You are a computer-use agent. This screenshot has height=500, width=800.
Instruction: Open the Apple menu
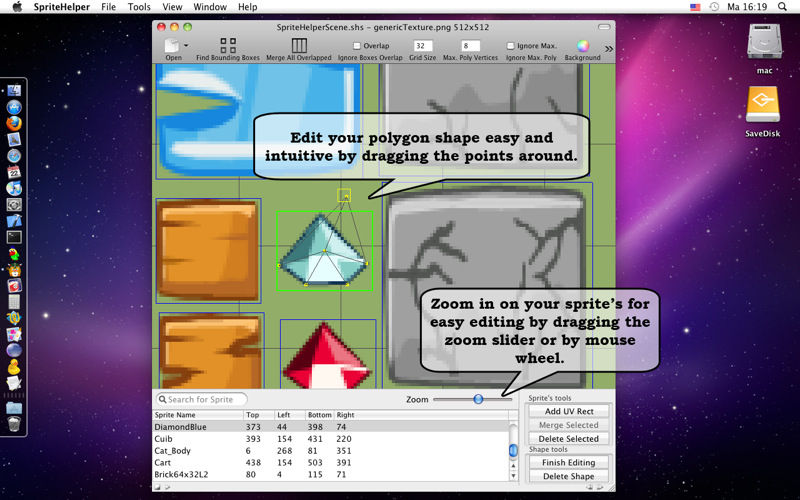(x=17, y=7)
